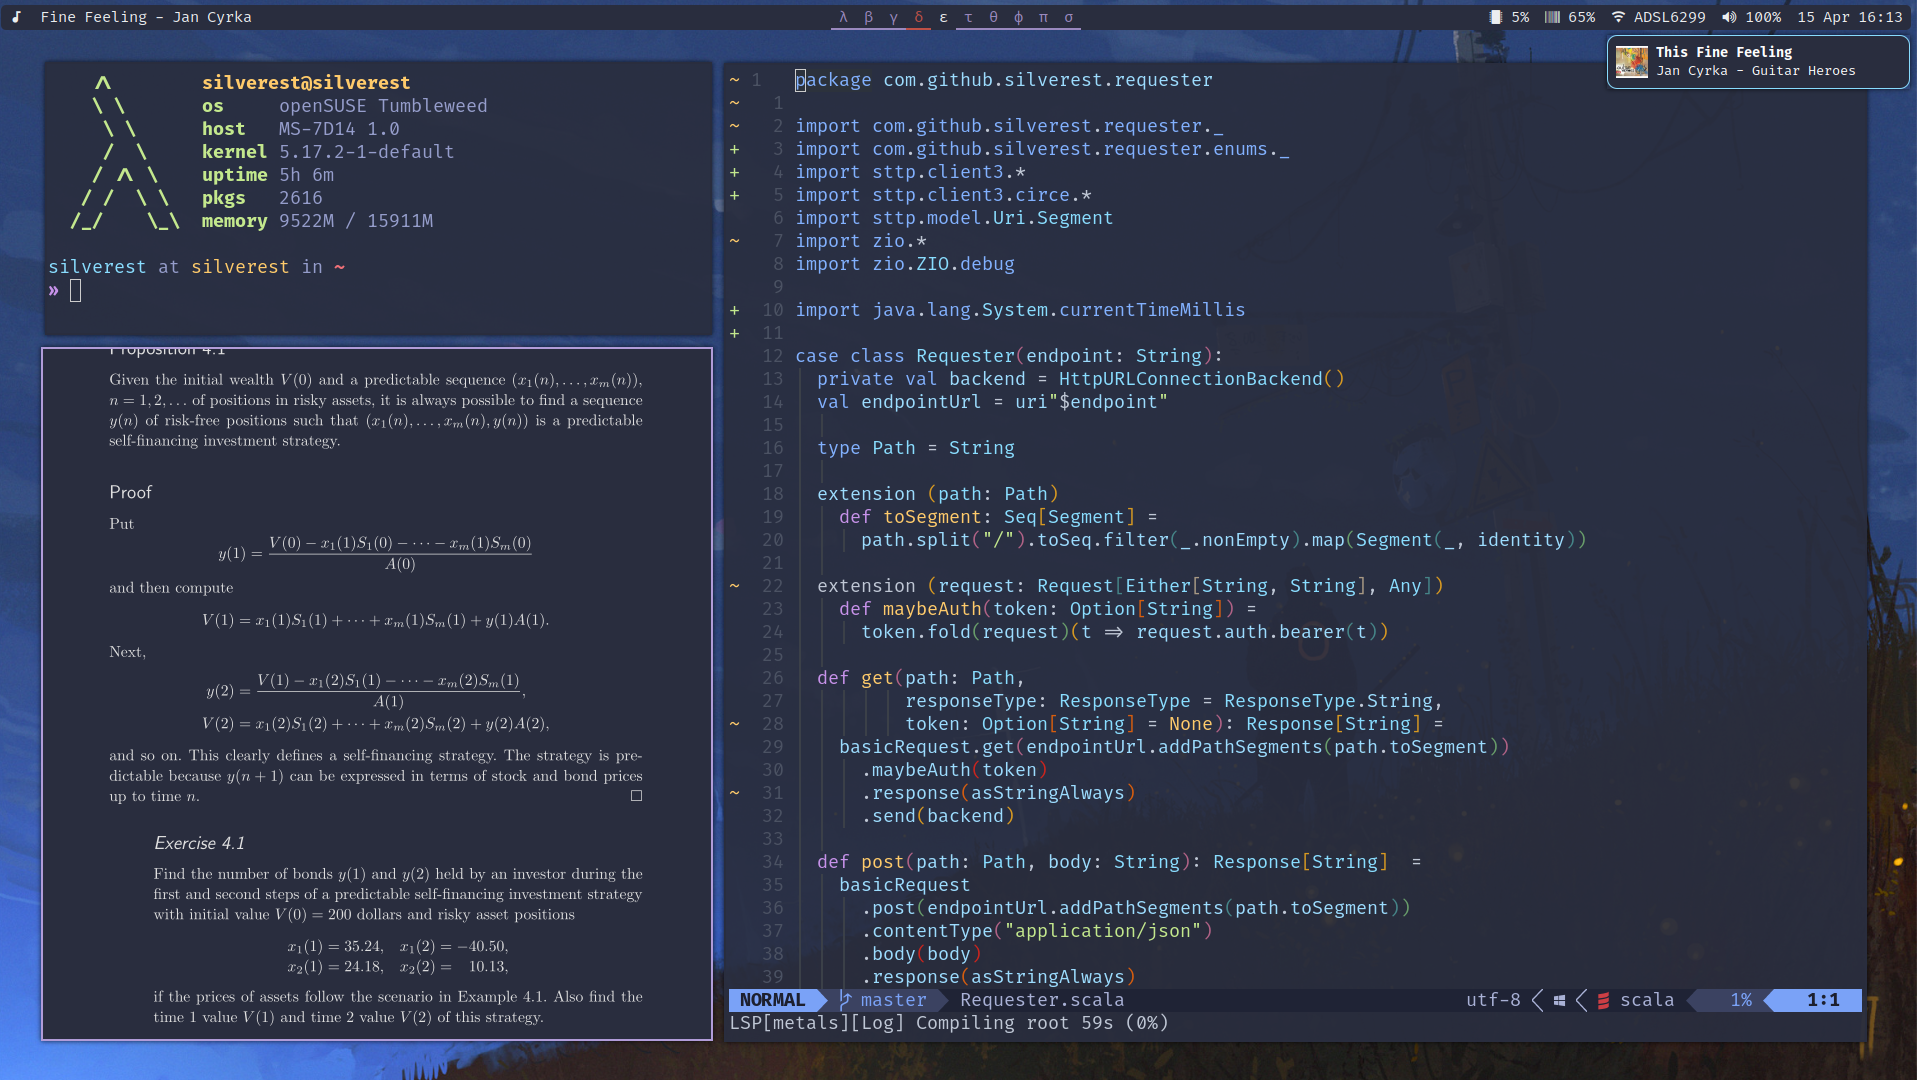
Task: Switch to workspace σ
Action: tap(1068, 17)
